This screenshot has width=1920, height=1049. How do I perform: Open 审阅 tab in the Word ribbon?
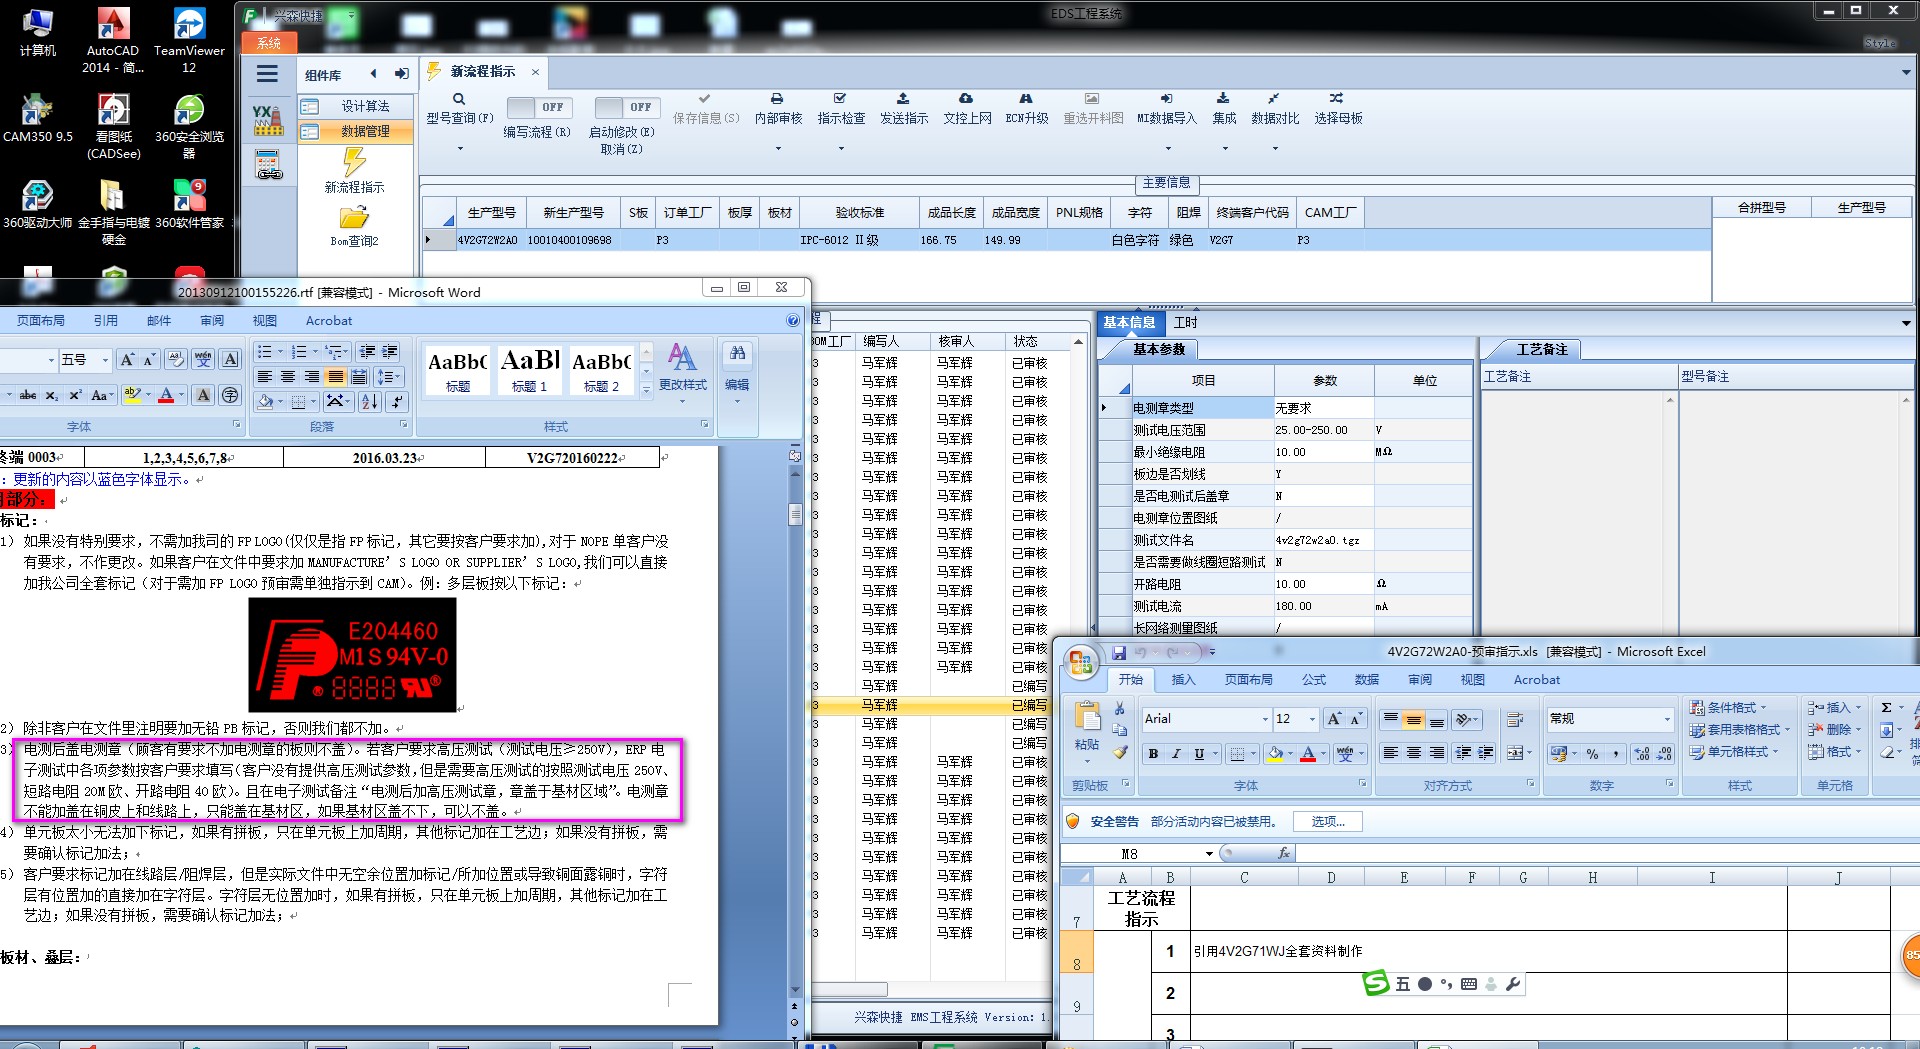click(212, 321)
